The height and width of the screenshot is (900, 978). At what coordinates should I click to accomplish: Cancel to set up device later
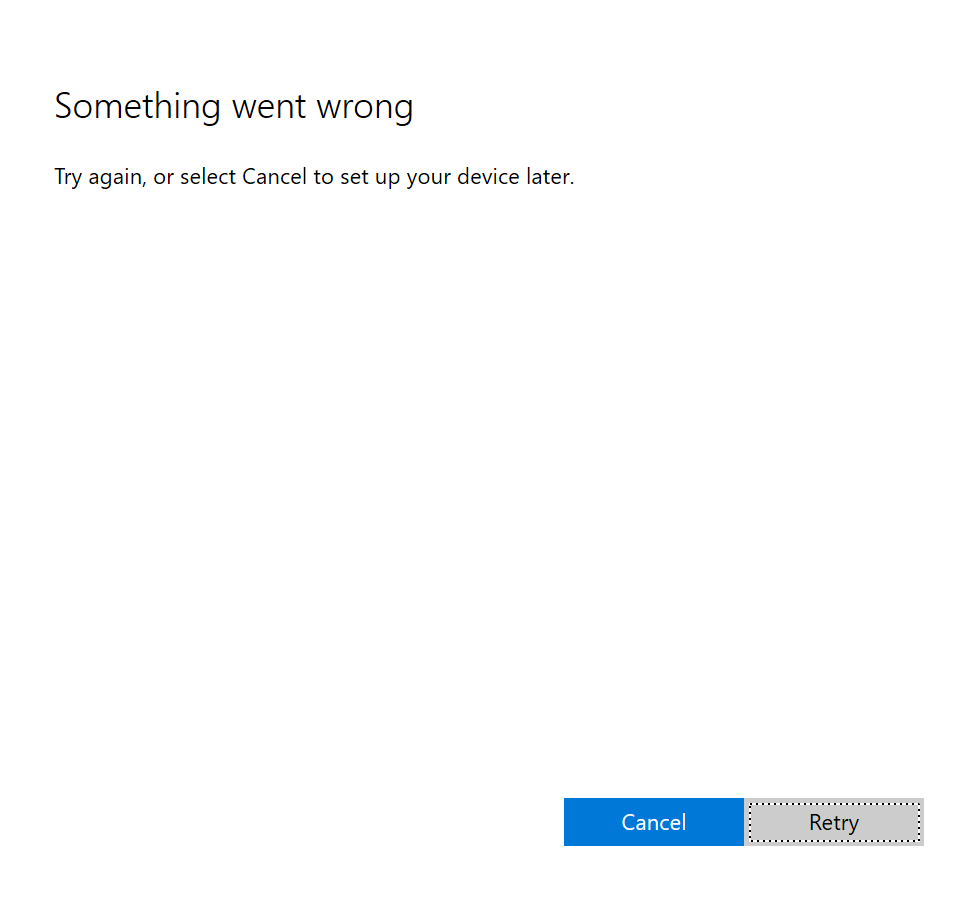[x=653, y=821]
